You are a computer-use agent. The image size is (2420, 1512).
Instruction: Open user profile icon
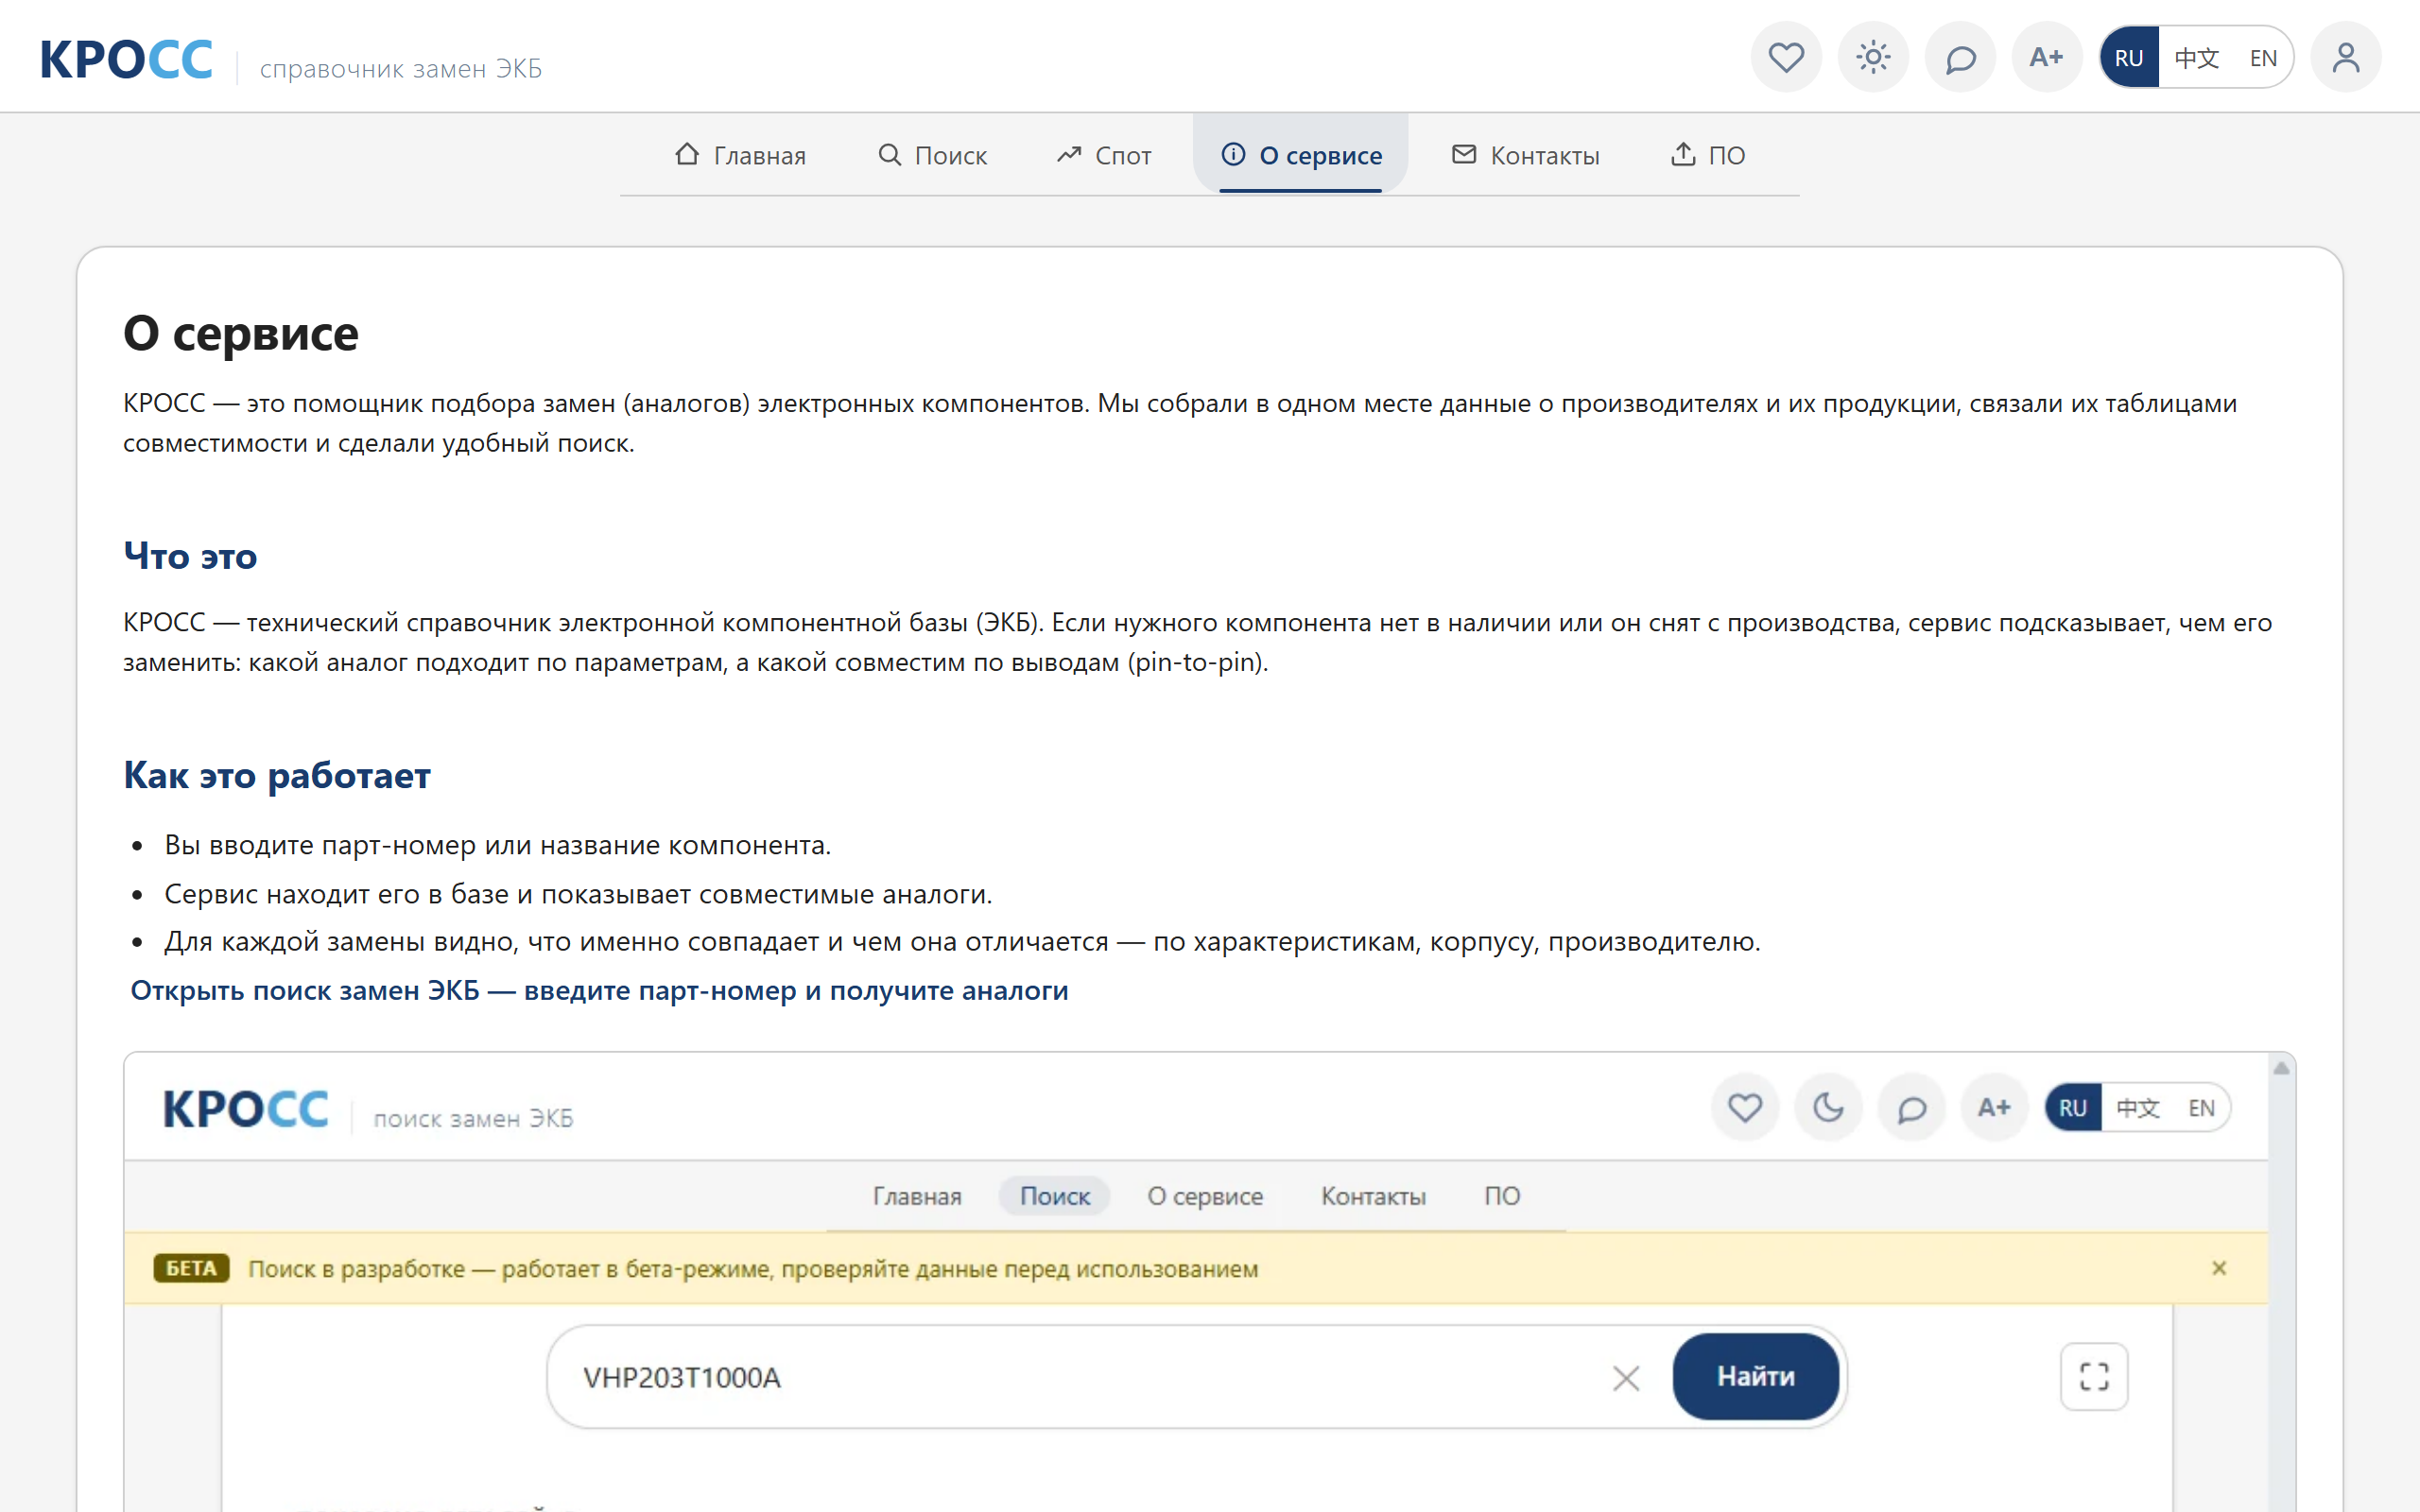click(x=2346, y=57)
